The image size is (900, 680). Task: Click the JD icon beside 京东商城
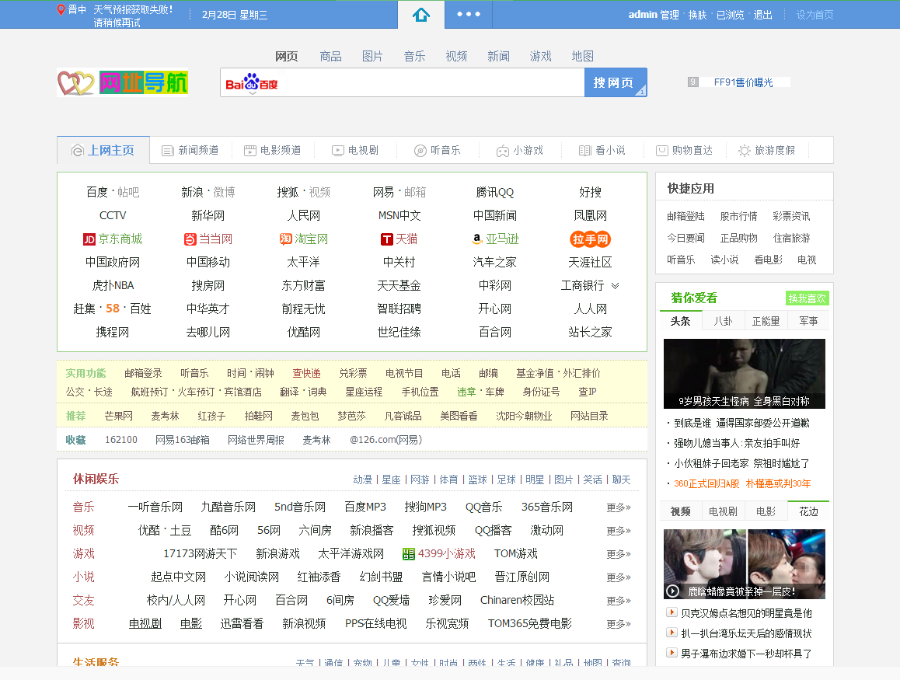tap(90, 238)
